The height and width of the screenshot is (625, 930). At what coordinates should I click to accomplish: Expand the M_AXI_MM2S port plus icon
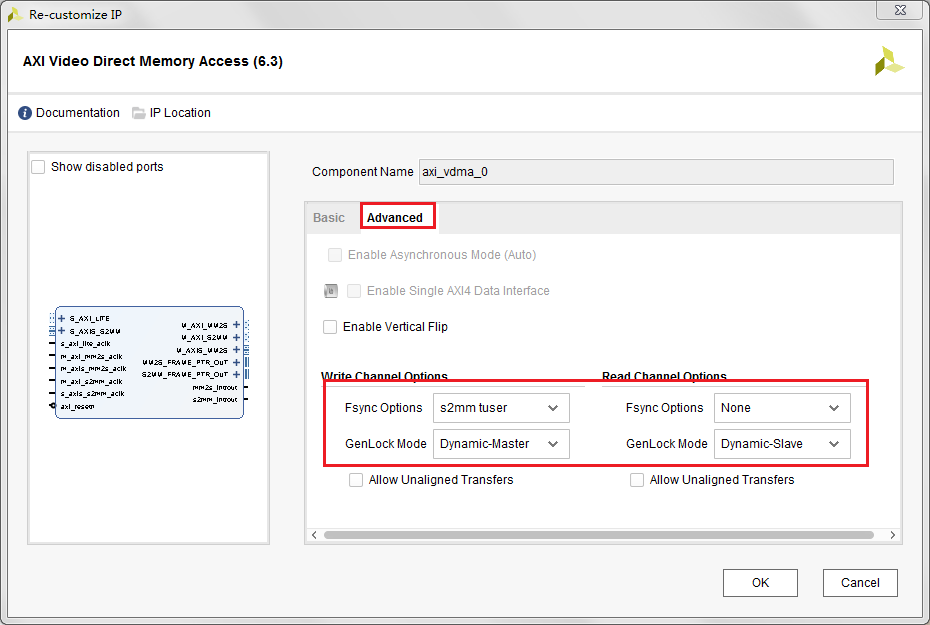[x=236, y=325]
